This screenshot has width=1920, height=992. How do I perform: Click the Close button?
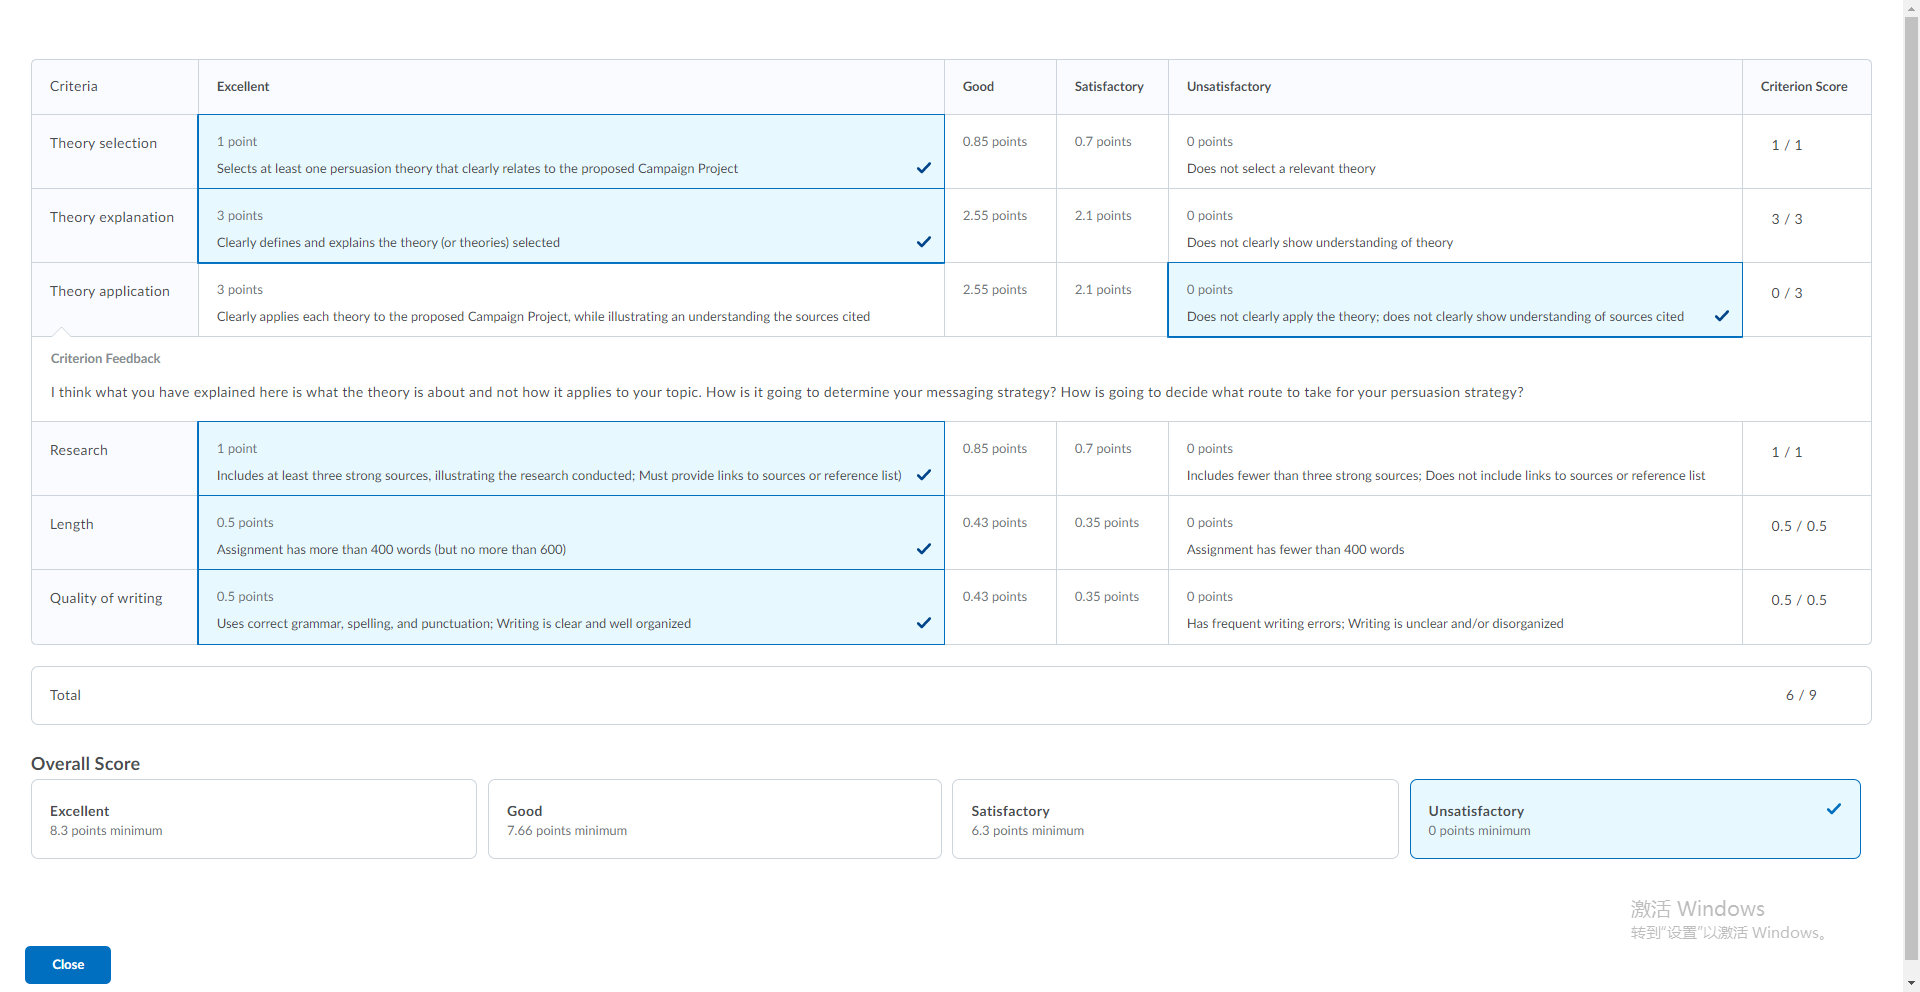pos(68,964)
